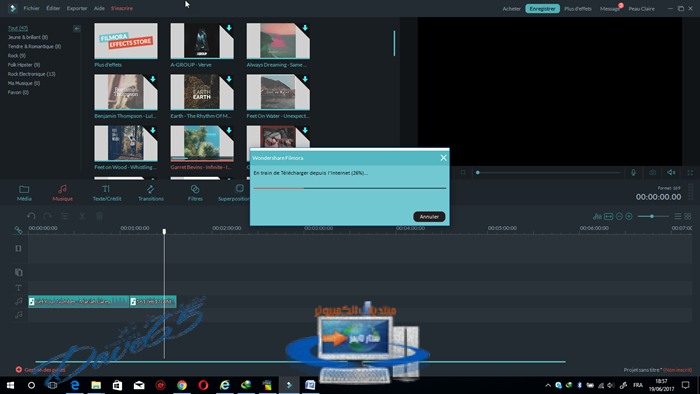
Task: Click the redo arrow icon
Action: (47, 216)
